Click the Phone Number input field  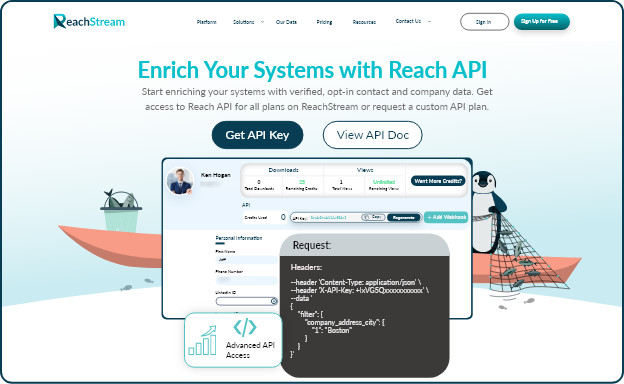[246, 280]
